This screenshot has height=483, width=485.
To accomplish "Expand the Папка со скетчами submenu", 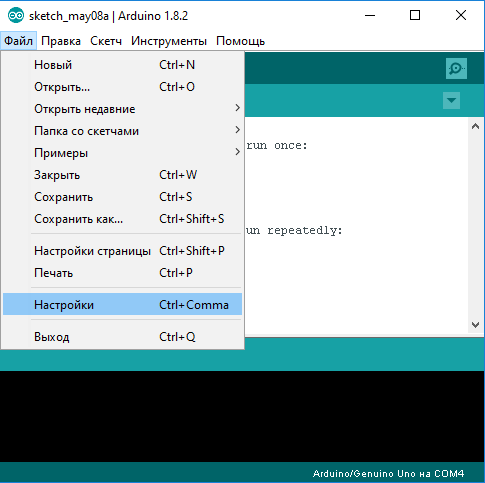I will 122,131.
